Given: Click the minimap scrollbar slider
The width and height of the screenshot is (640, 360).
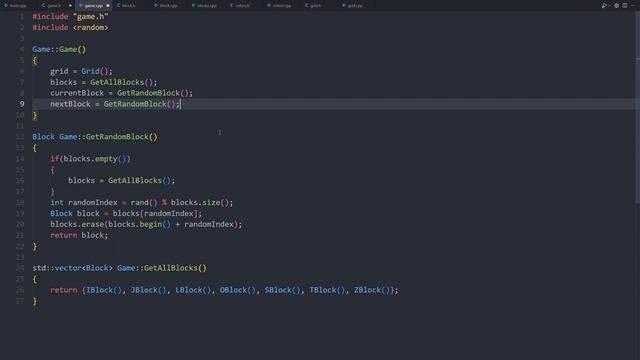Looking at the screenshot, I should pos(637,106).
